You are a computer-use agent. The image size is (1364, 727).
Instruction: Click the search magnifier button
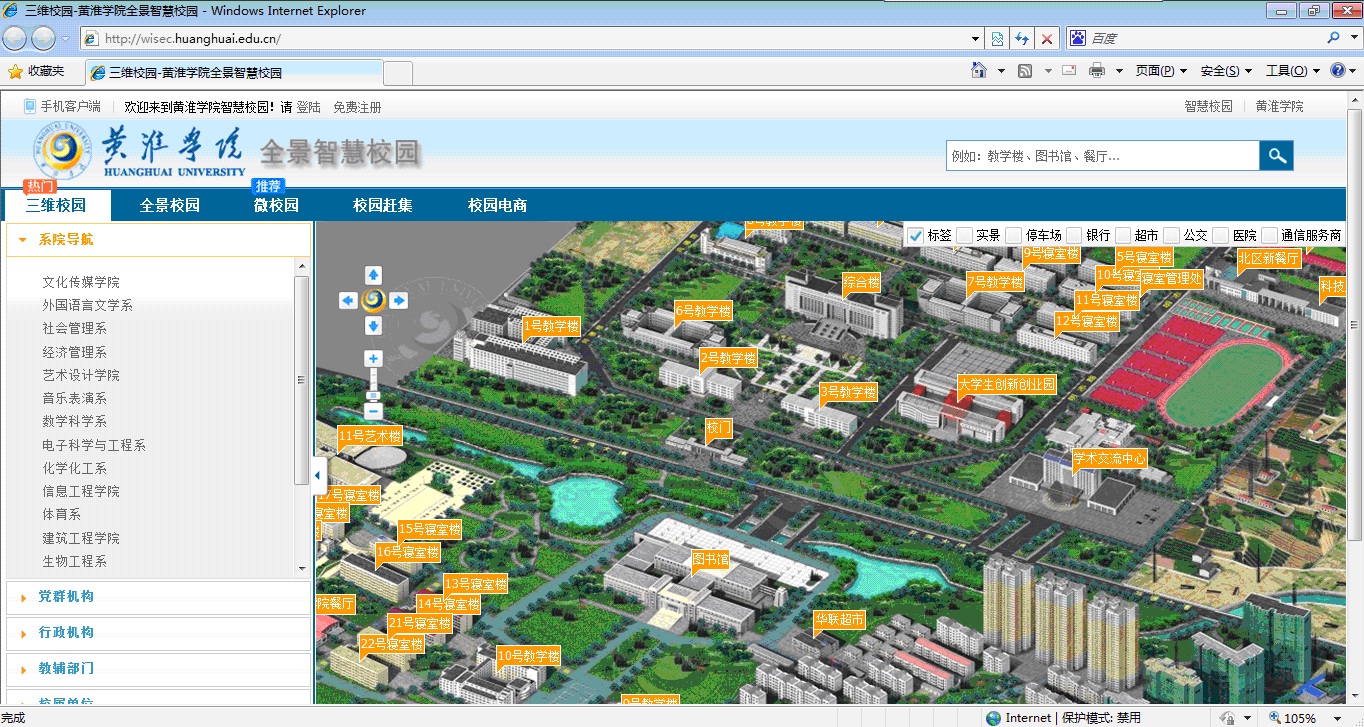[x=1276, y=156]
